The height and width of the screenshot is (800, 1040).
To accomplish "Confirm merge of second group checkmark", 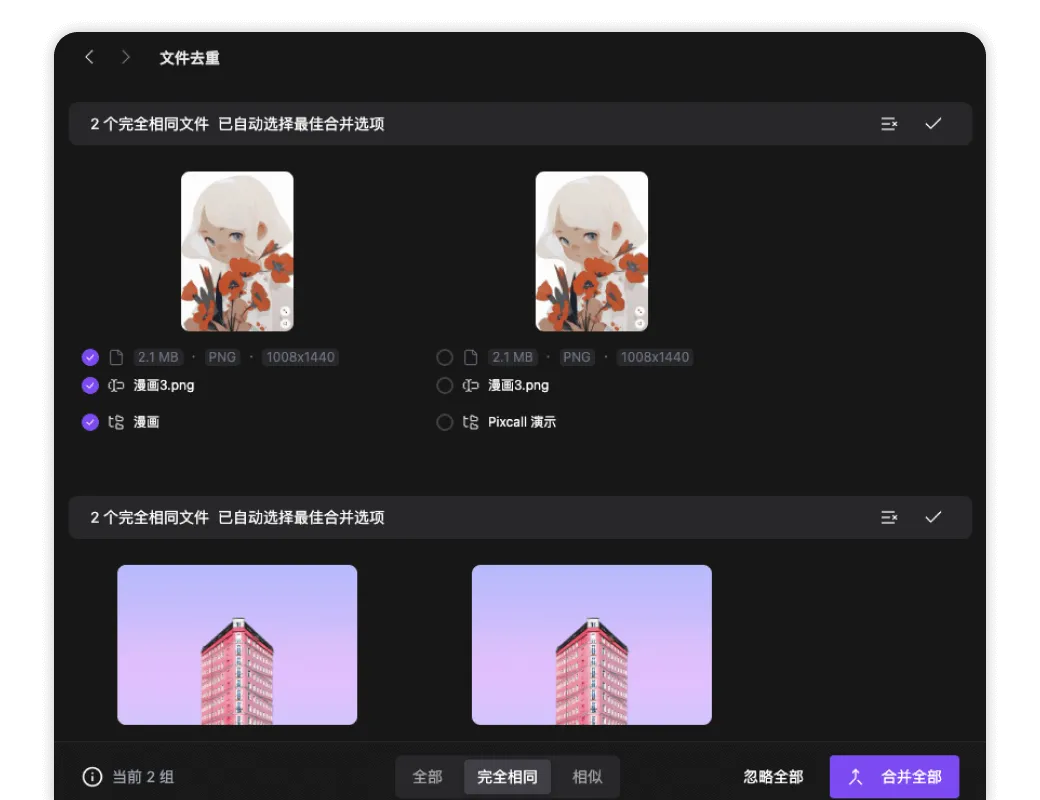I will click(933, 517).
